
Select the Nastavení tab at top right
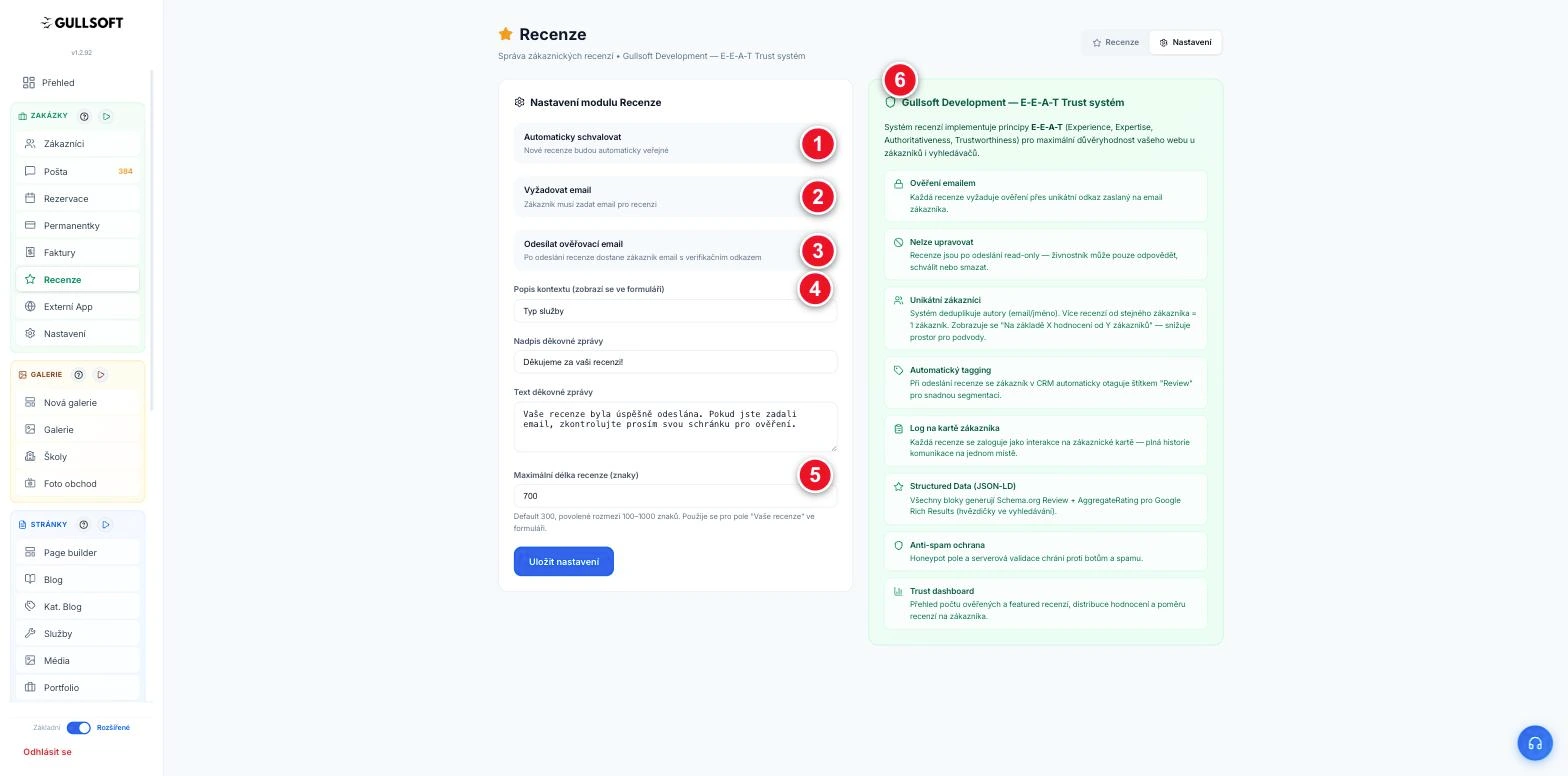pos(1185,42)
